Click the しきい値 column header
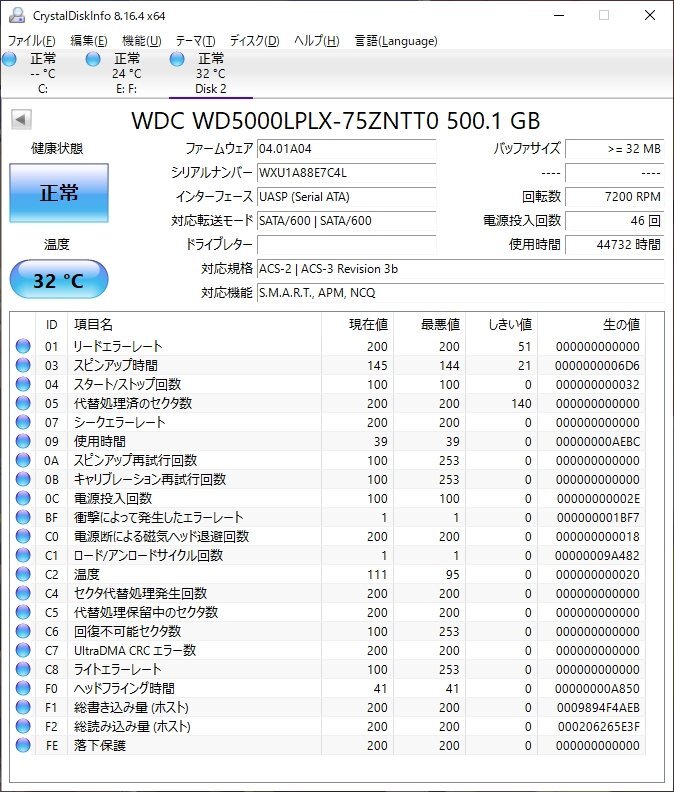Screen dimensions: 674x792 coord(502,324)
